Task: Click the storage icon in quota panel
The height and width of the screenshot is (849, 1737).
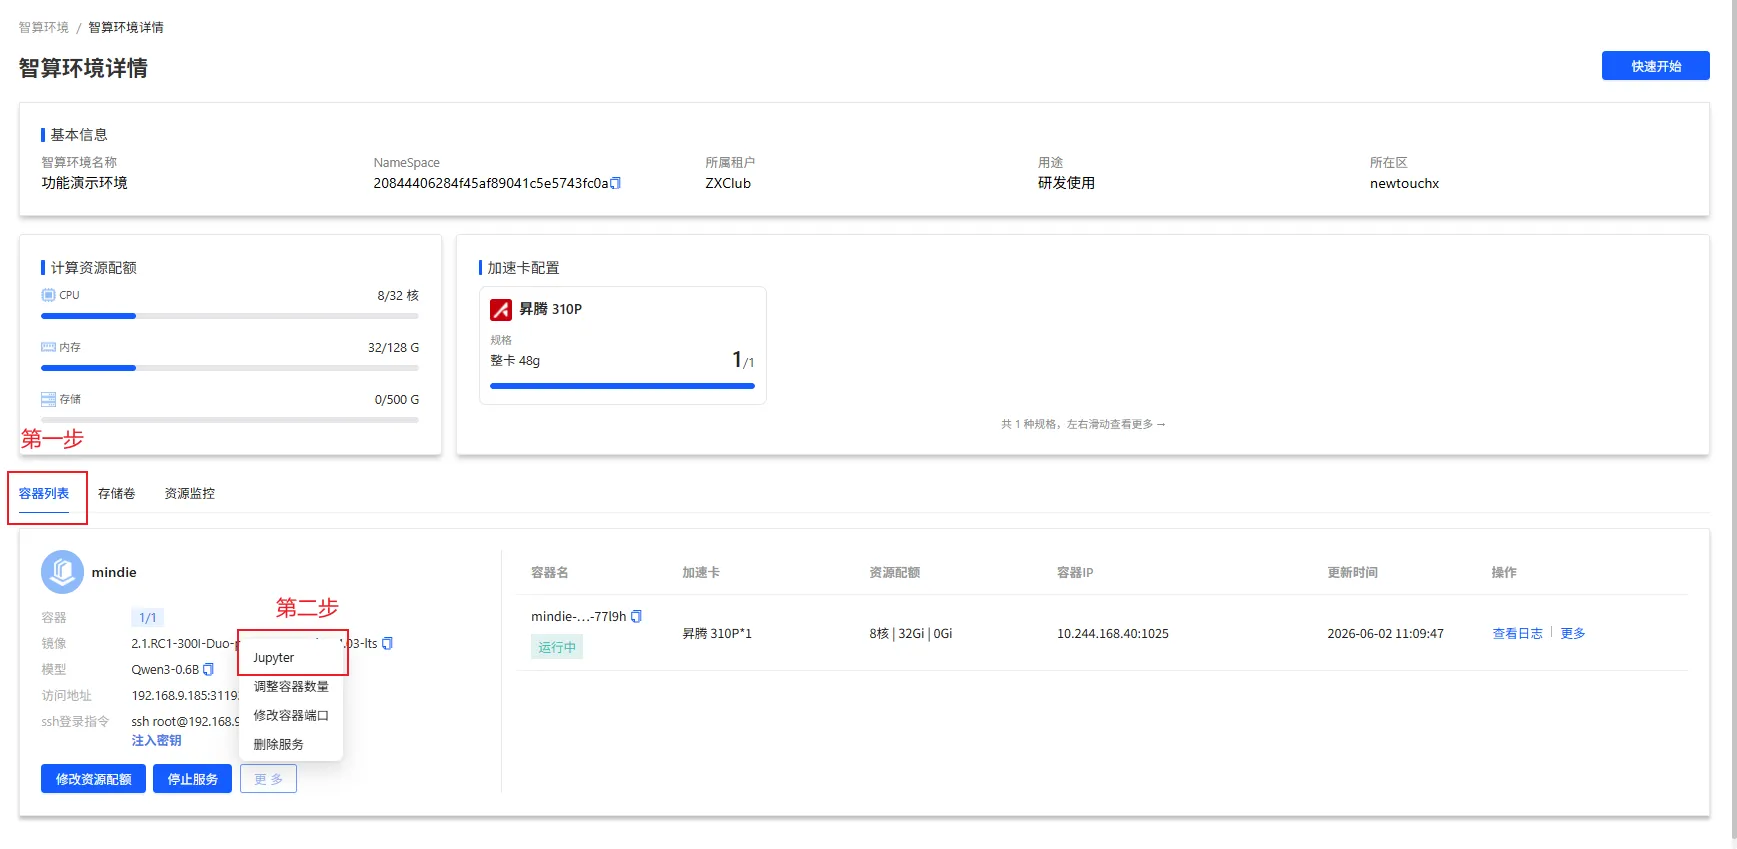Action: 48,399
